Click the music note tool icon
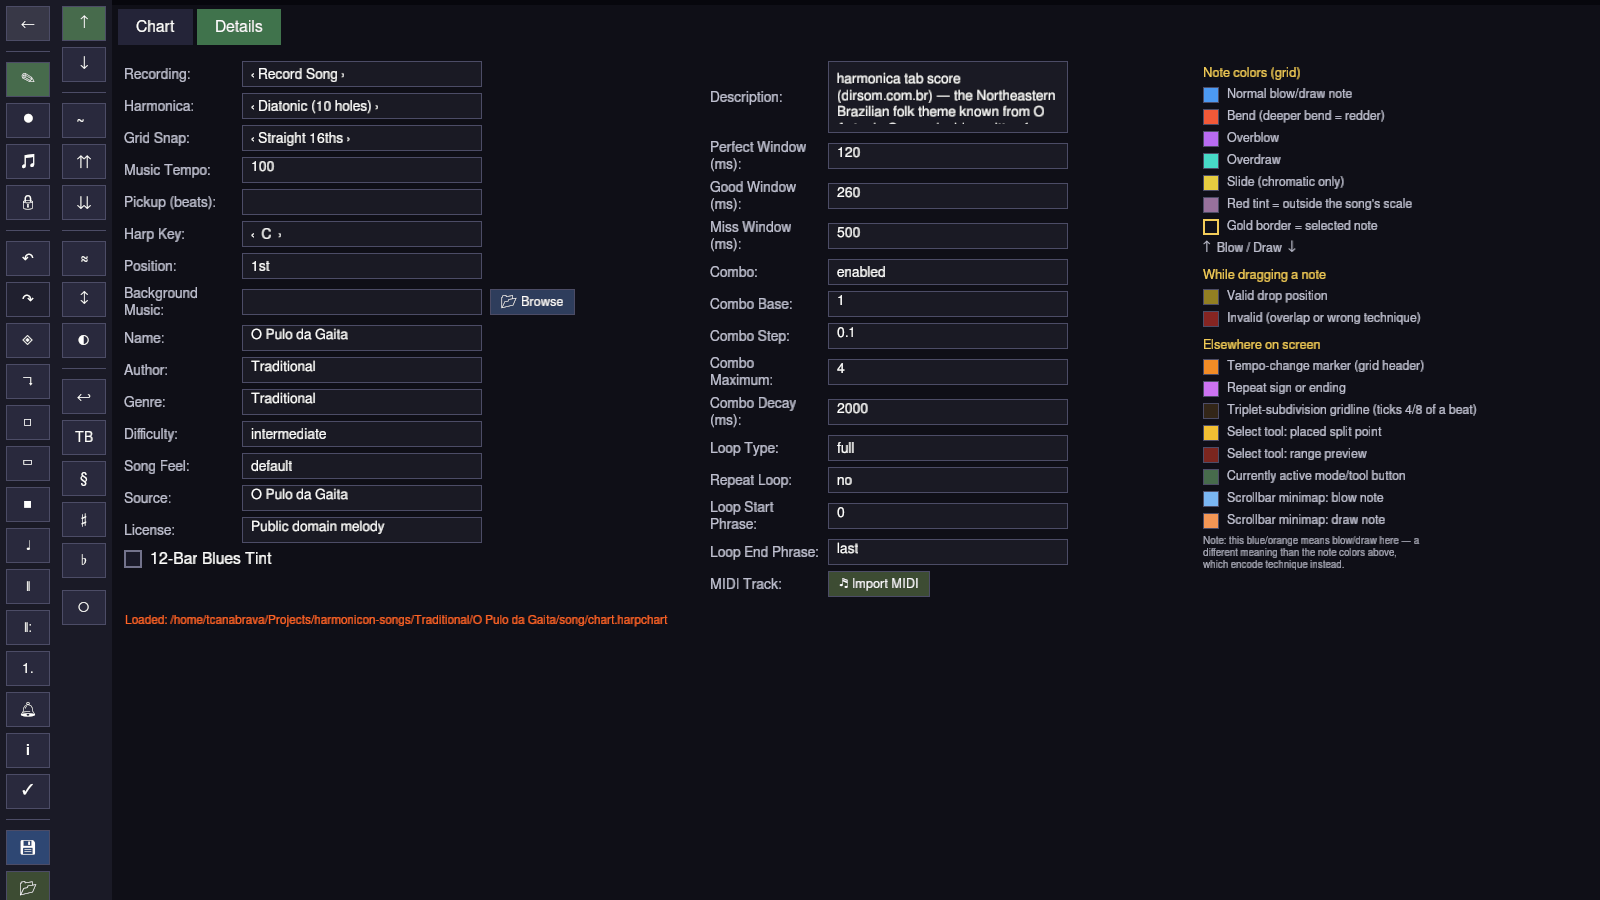Image resolution: width=1600 pixels, height=900 pixels. pos(28,161)
